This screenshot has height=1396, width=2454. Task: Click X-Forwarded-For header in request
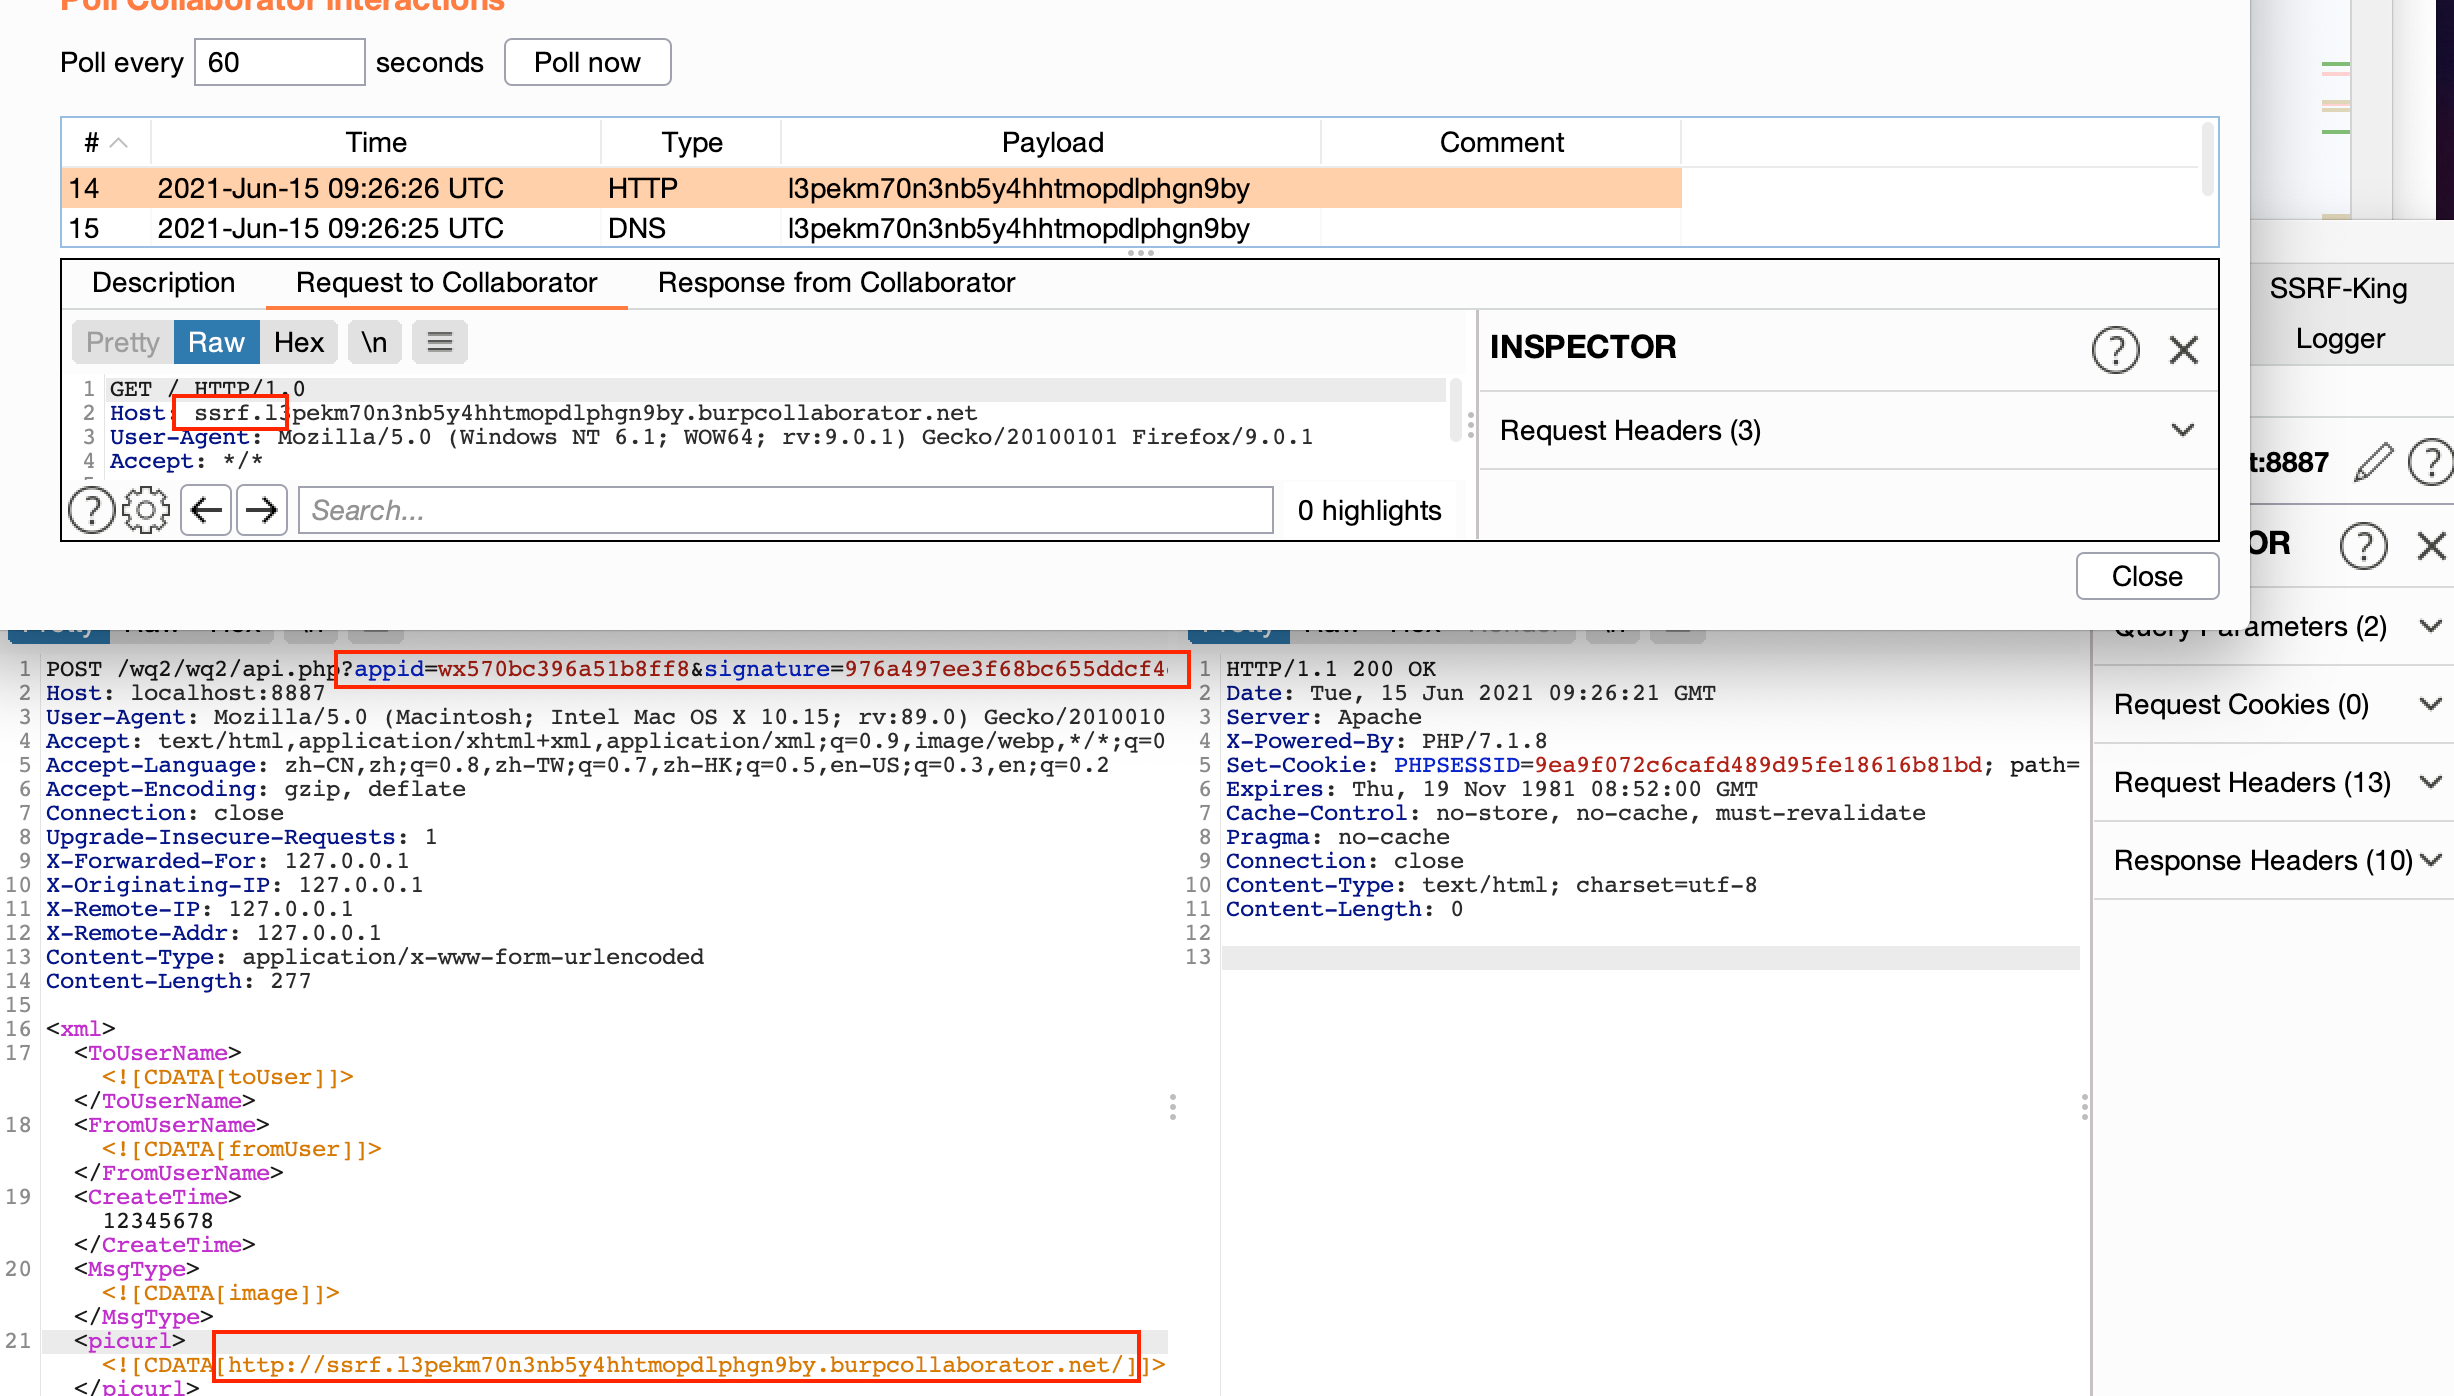point(227,861)
